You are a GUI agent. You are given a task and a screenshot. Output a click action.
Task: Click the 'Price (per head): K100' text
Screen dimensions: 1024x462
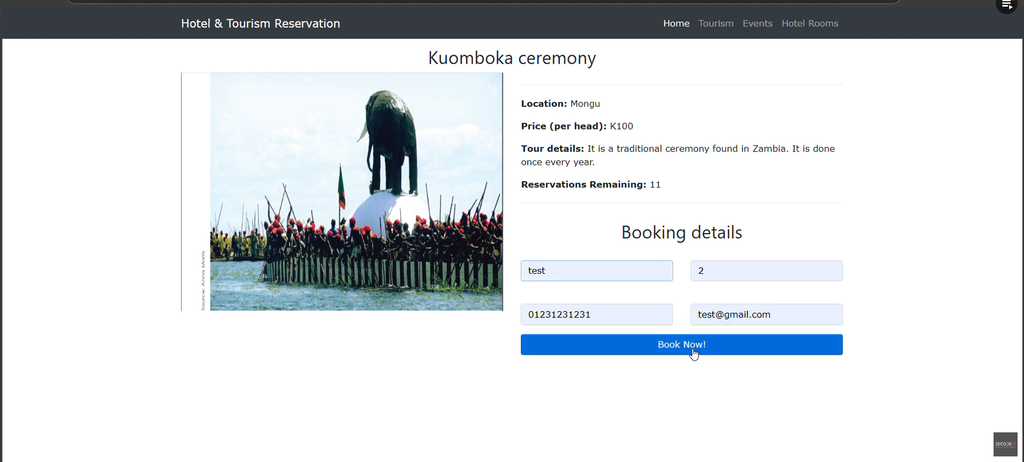[577, 126]
